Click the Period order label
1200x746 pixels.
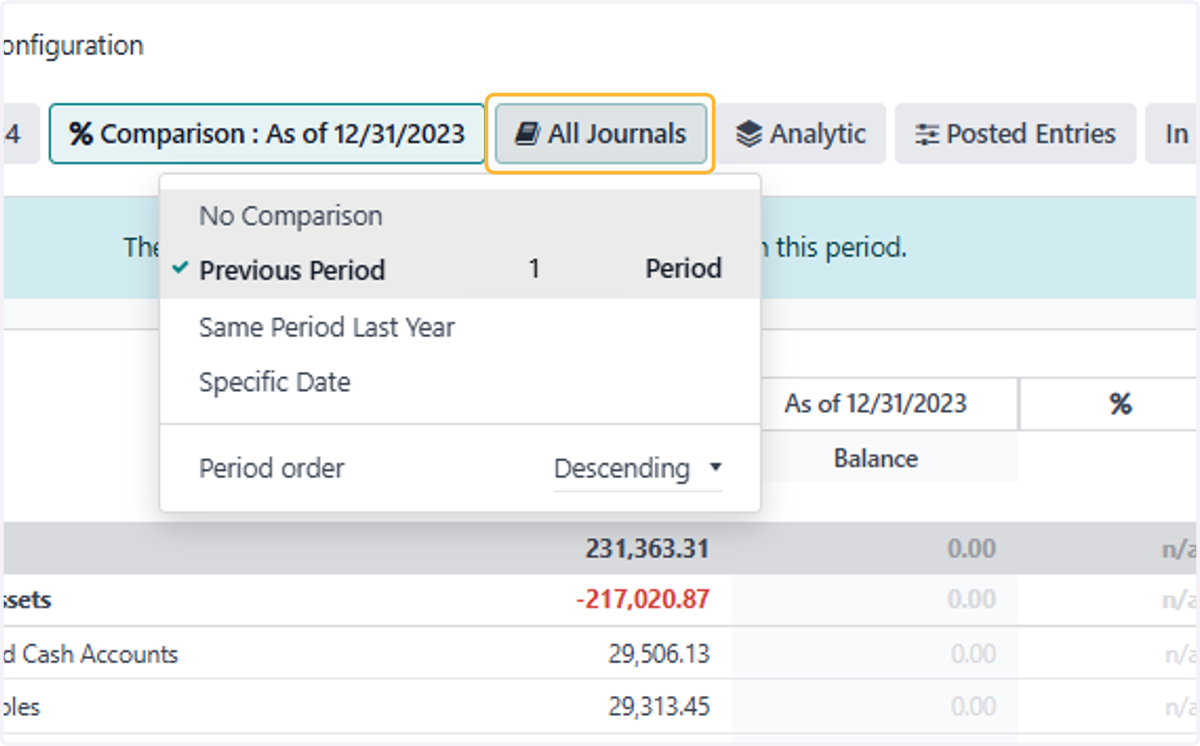tap(271, 468)
